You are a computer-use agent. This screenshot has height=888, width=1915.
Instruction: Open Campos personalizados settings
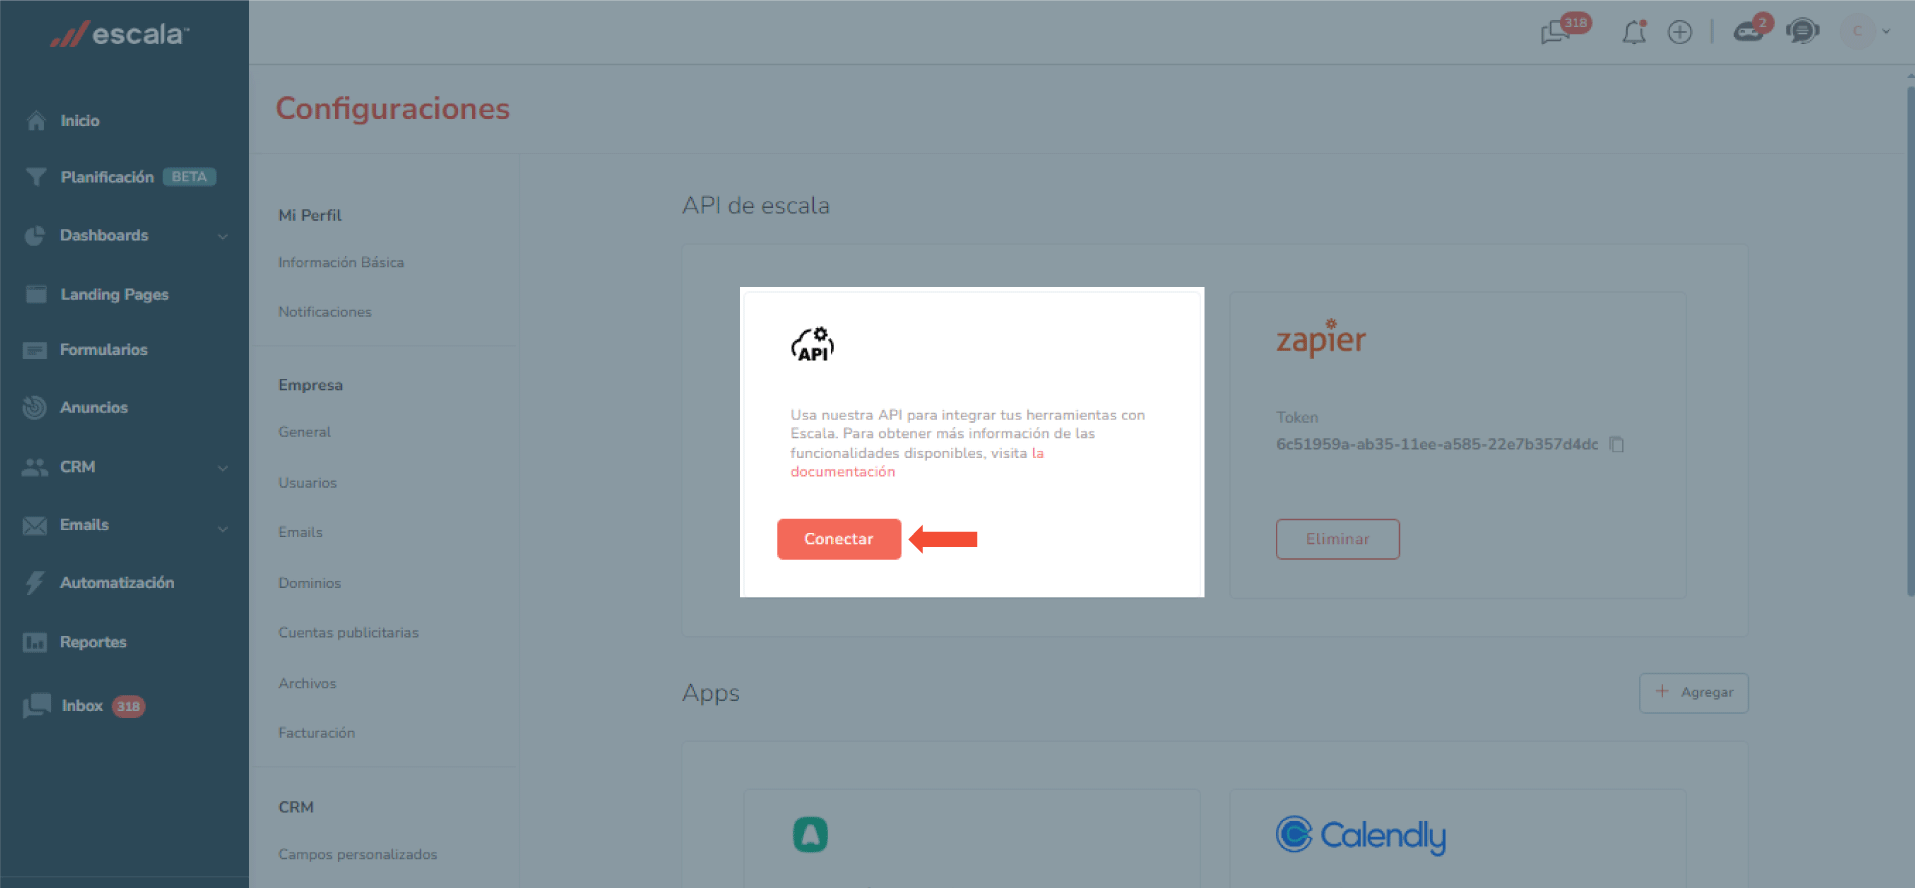tap(357, 854)
